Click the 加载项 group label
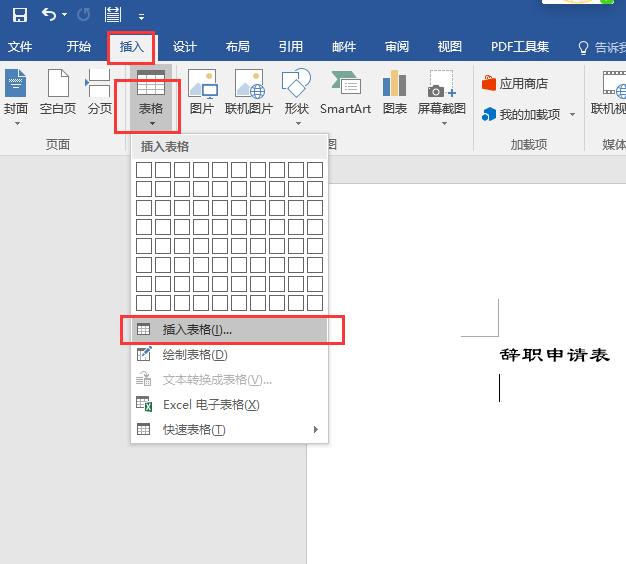The height and width of the screenshot is (564, 626). click(529, 144)
